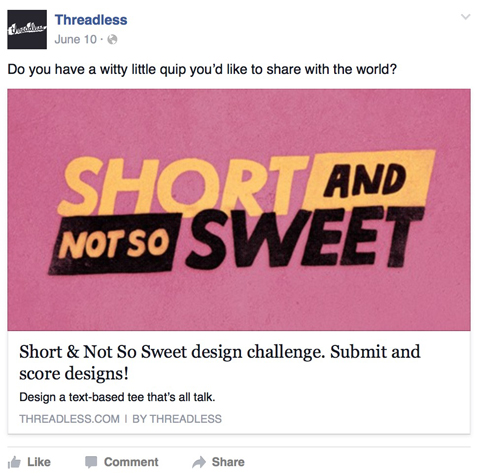
Task: Click the Share label under the post
Action: click(x=228, y=462)
